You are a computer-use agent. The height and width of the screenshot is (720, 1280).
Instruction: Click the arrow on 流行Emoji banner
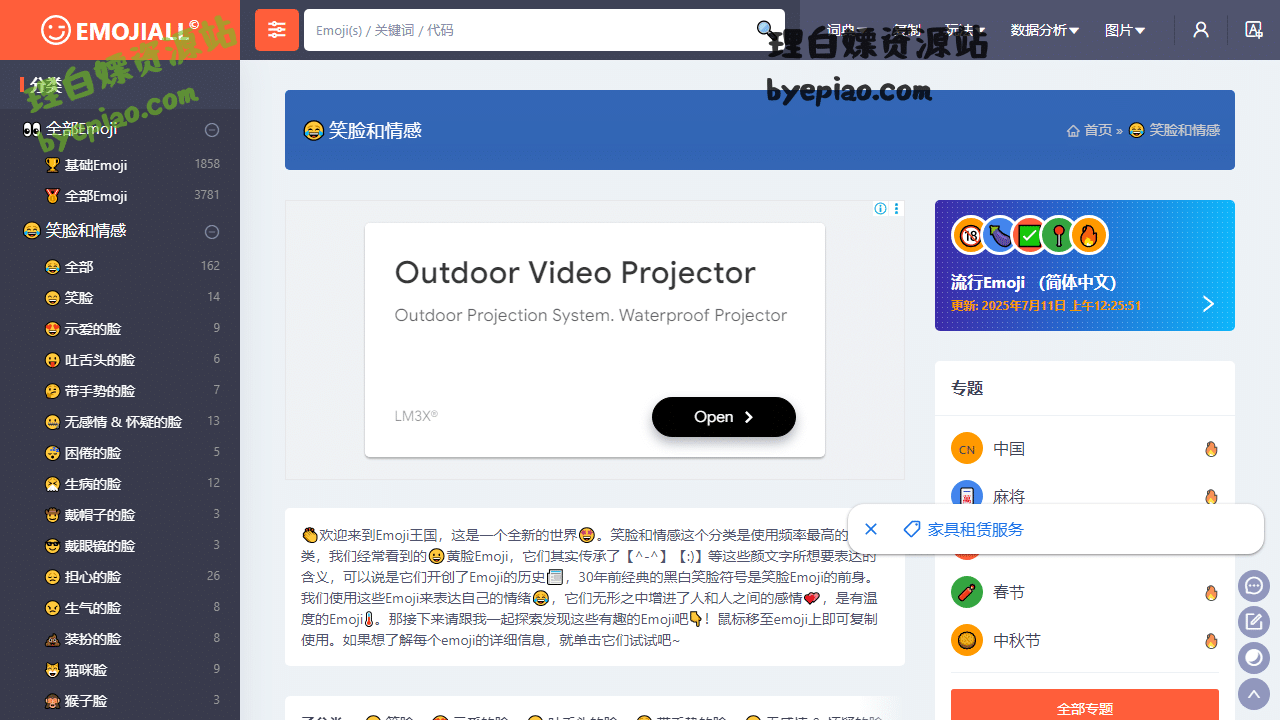(1208, 304)
